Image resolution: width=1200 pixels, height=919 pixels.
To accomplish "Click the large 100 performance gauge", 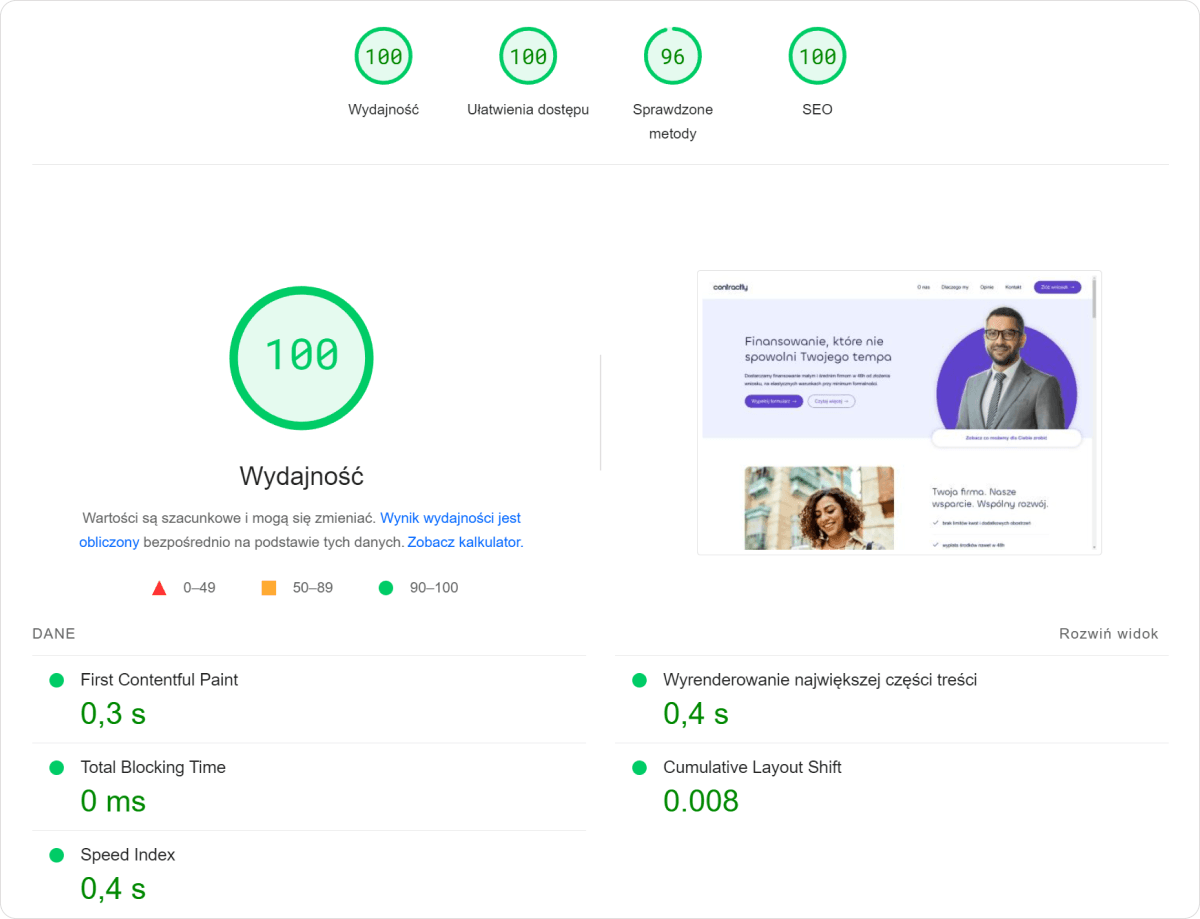I will coord(301,356).
